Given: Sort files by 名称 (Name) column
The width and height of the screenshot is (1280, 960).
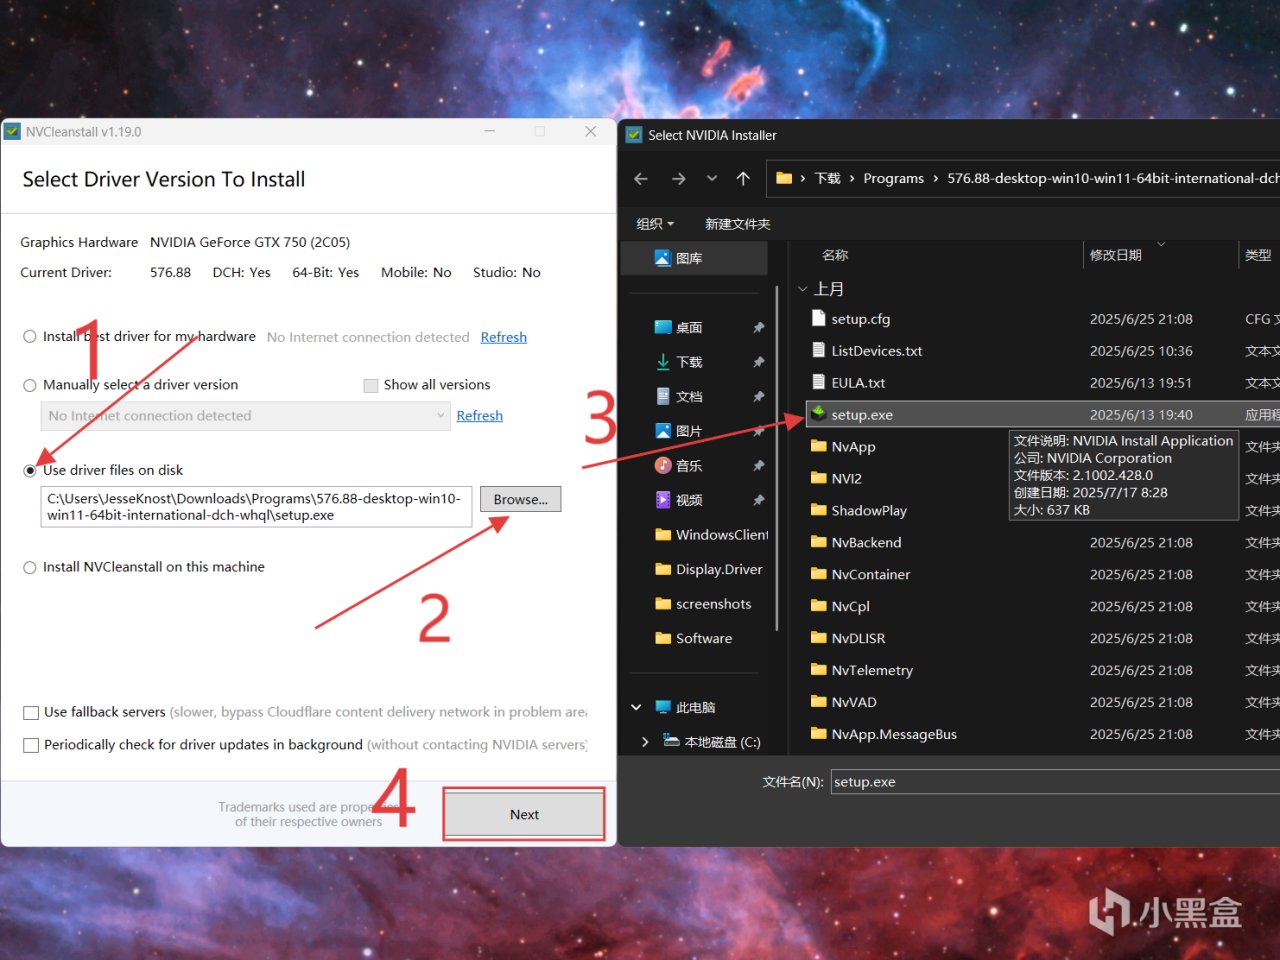Looking at the screenshot, I should click(835, 255).
